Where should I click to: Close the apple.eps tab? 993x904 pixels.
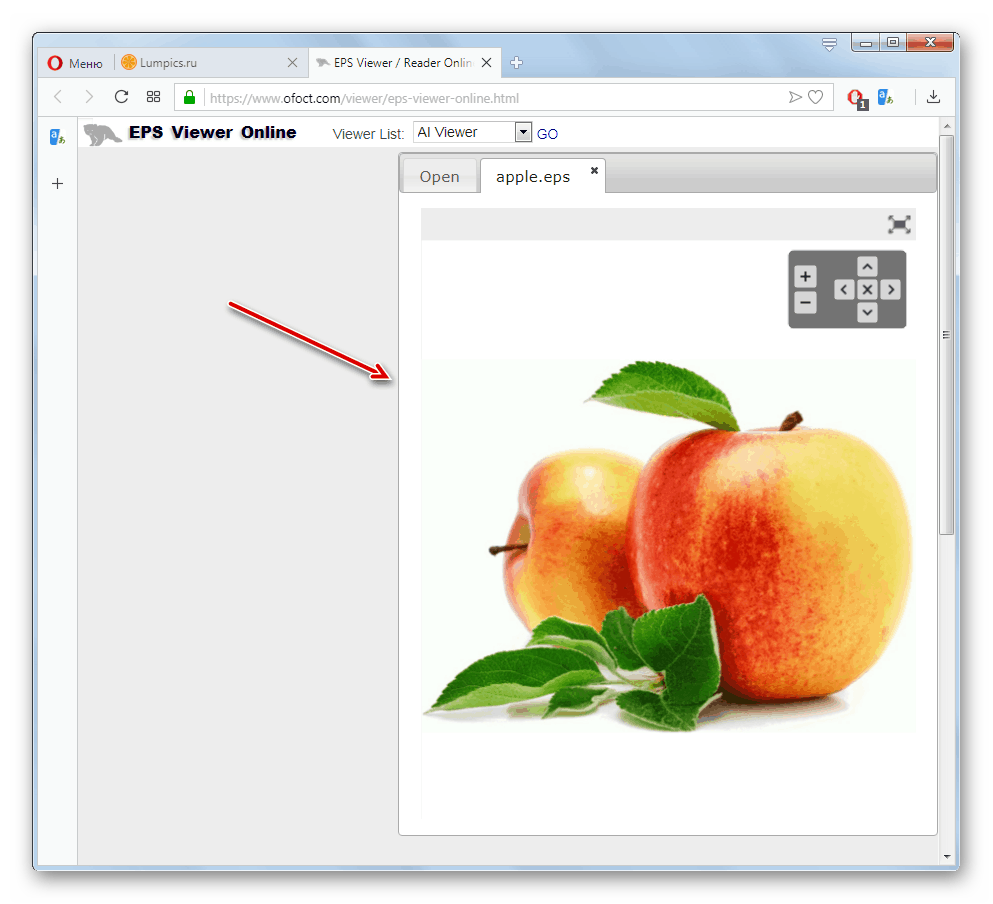(594, 170)
